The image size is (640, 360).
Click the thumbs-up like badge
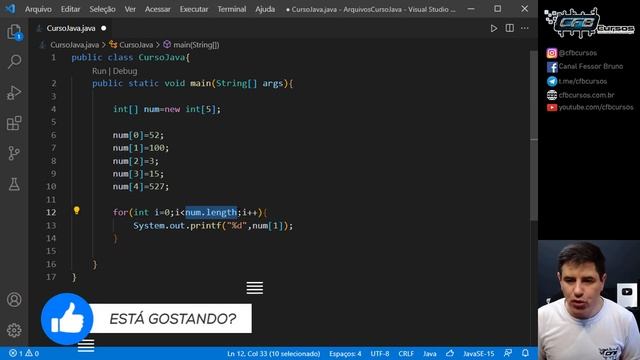[x=67, y=319]
